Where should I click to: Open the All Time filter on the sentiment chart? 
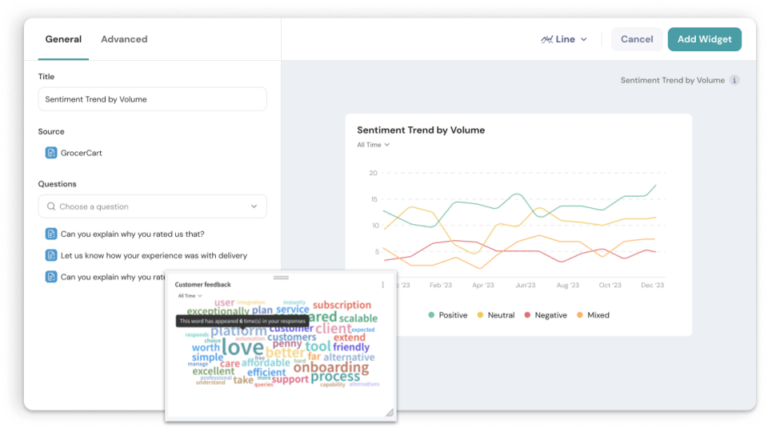point(373,145)
